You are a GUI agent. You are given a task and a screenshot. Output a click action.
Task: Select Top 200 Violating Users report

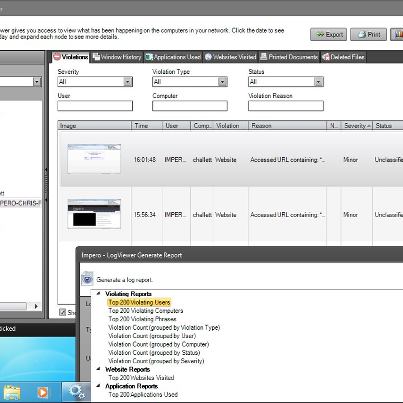(139, 302)
